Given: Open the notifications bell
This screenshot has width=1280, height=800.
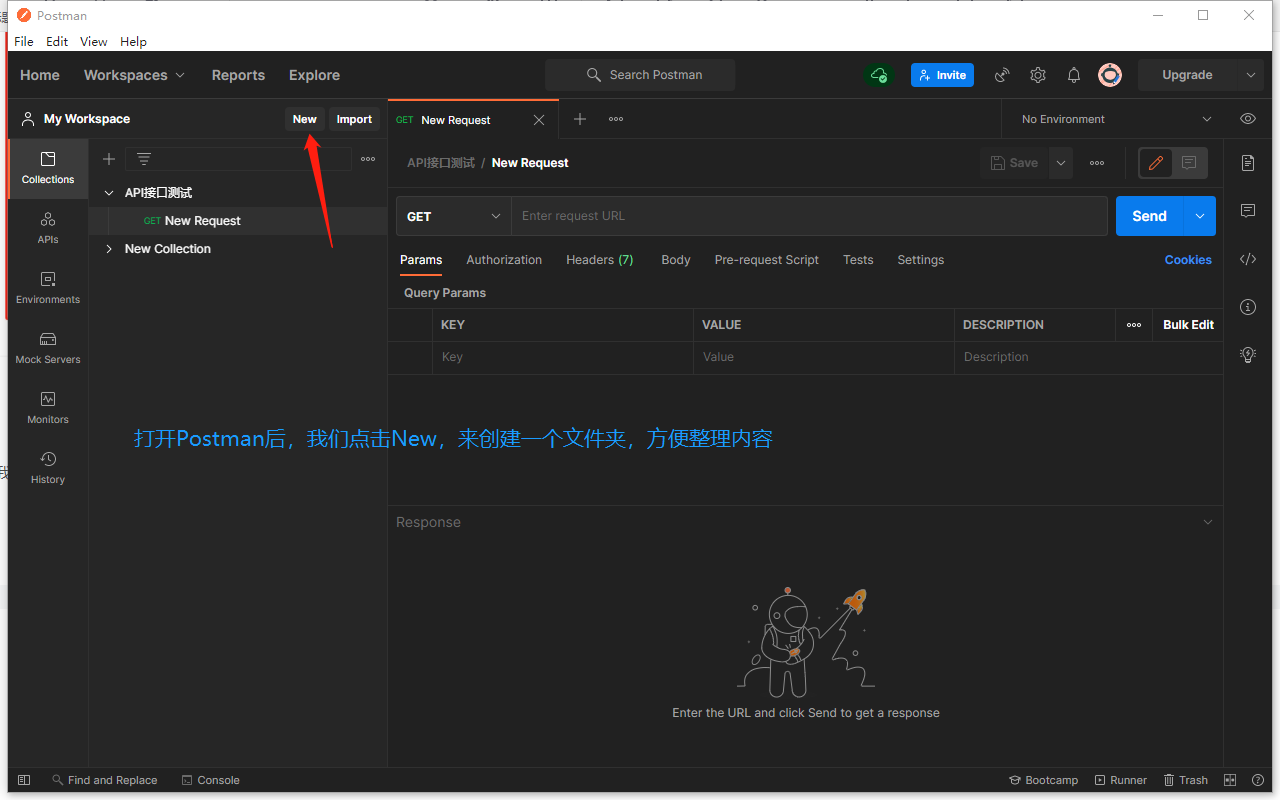Looking at the screenshot, I should tap(1074, 75).
